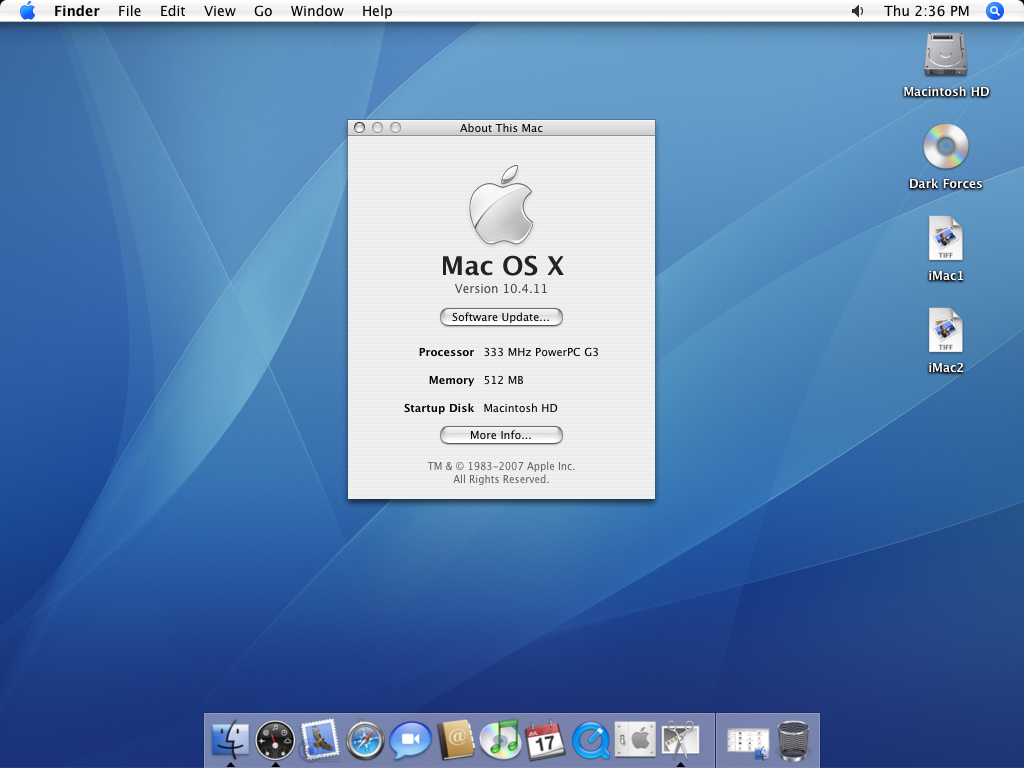Click the More Info... button
Screen dimensions: 1024x768
(x=501, y=435)
